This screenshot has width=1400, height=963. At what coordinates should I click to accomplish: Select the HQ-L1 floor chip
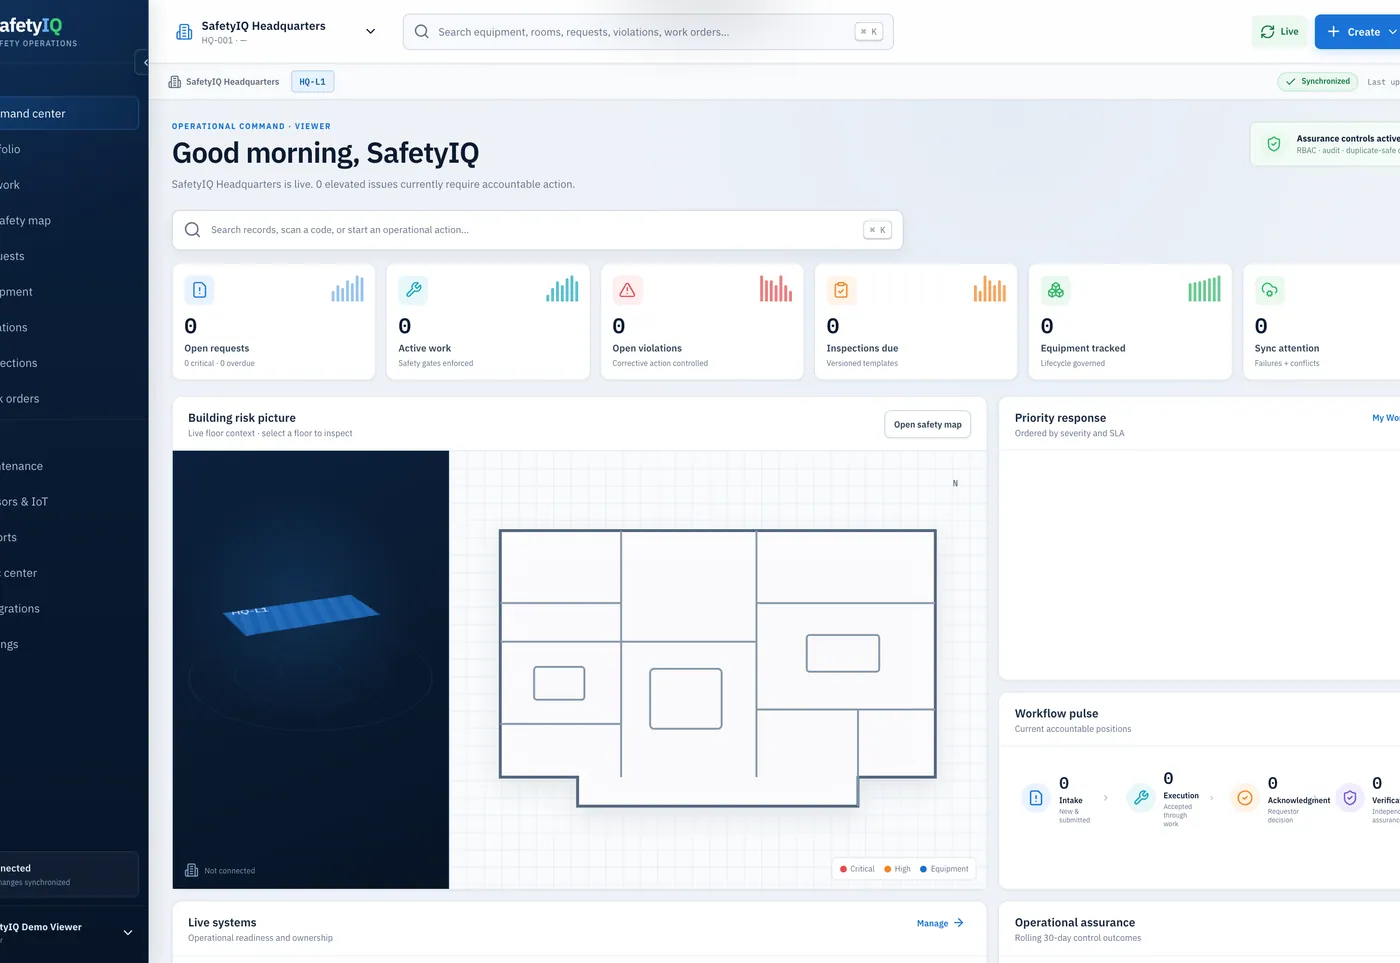[x=313, y=82]
